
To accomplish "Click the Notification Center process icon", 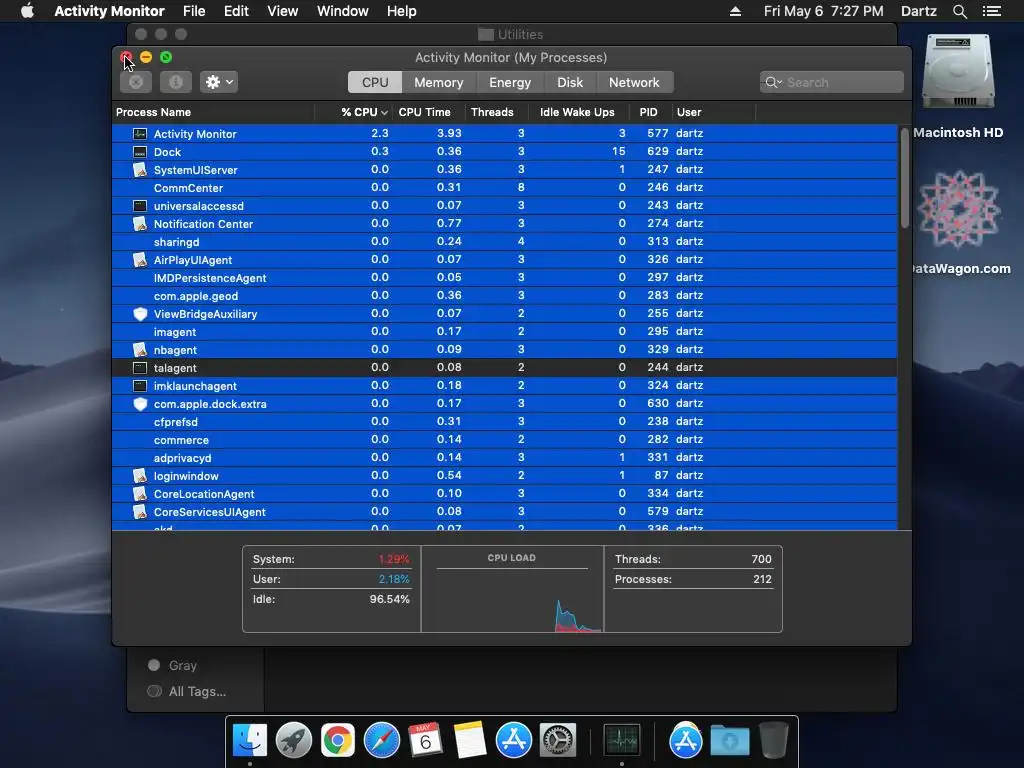I will click(140, 223).
